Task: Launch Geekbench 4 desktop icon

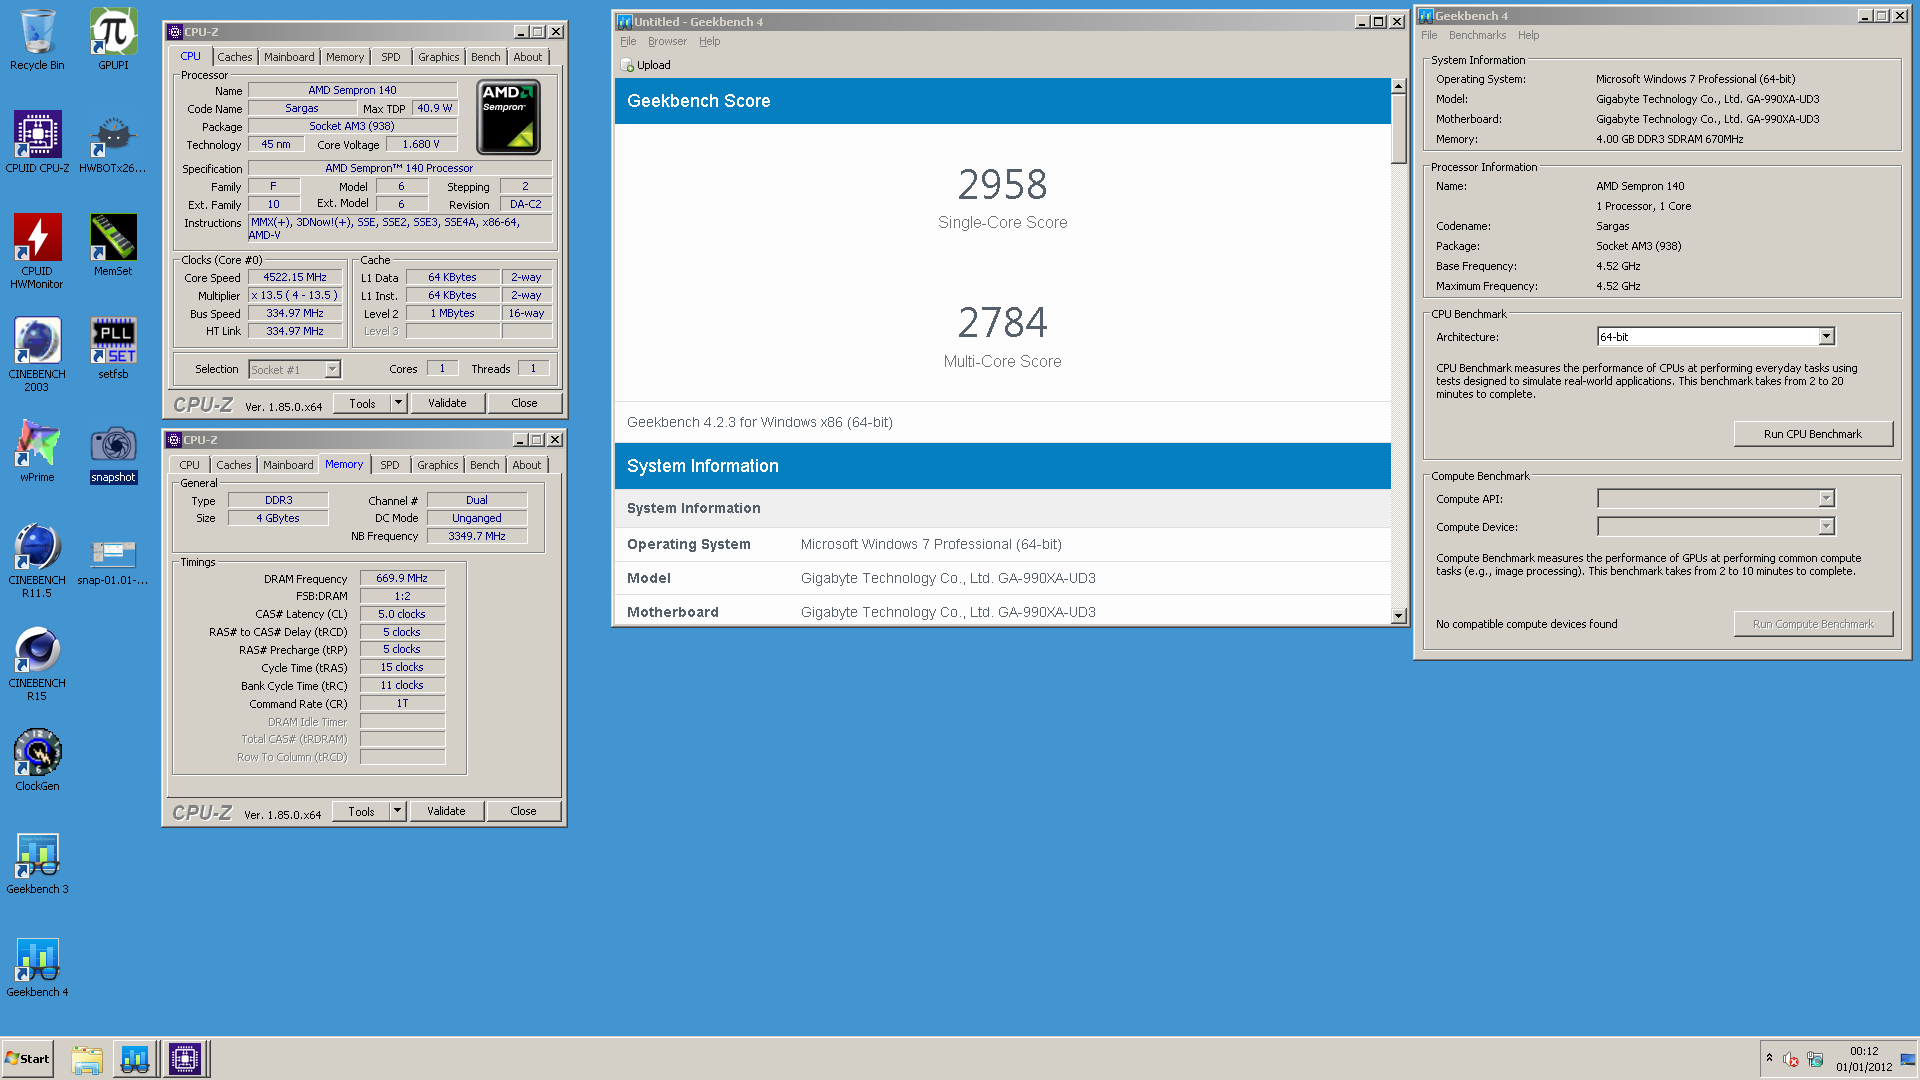Action: [37, 966]
